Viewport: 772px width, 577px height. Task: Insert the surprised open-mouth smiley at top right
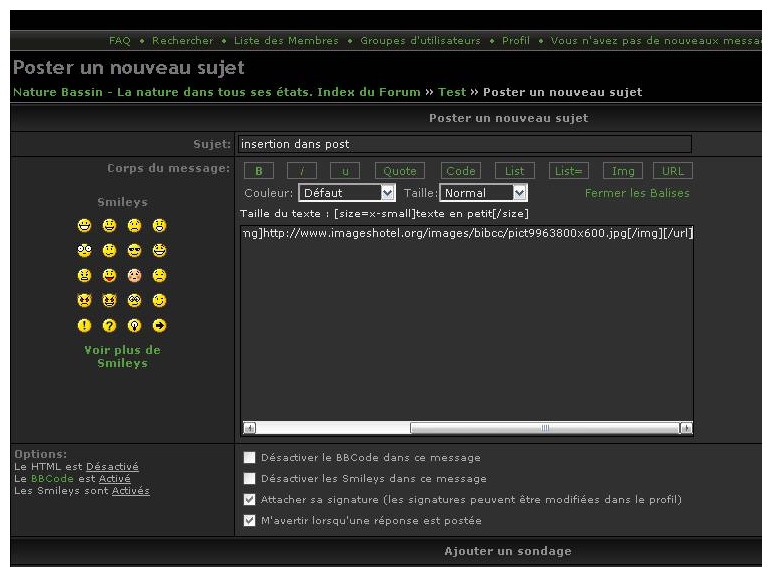(x=159, y=225)
